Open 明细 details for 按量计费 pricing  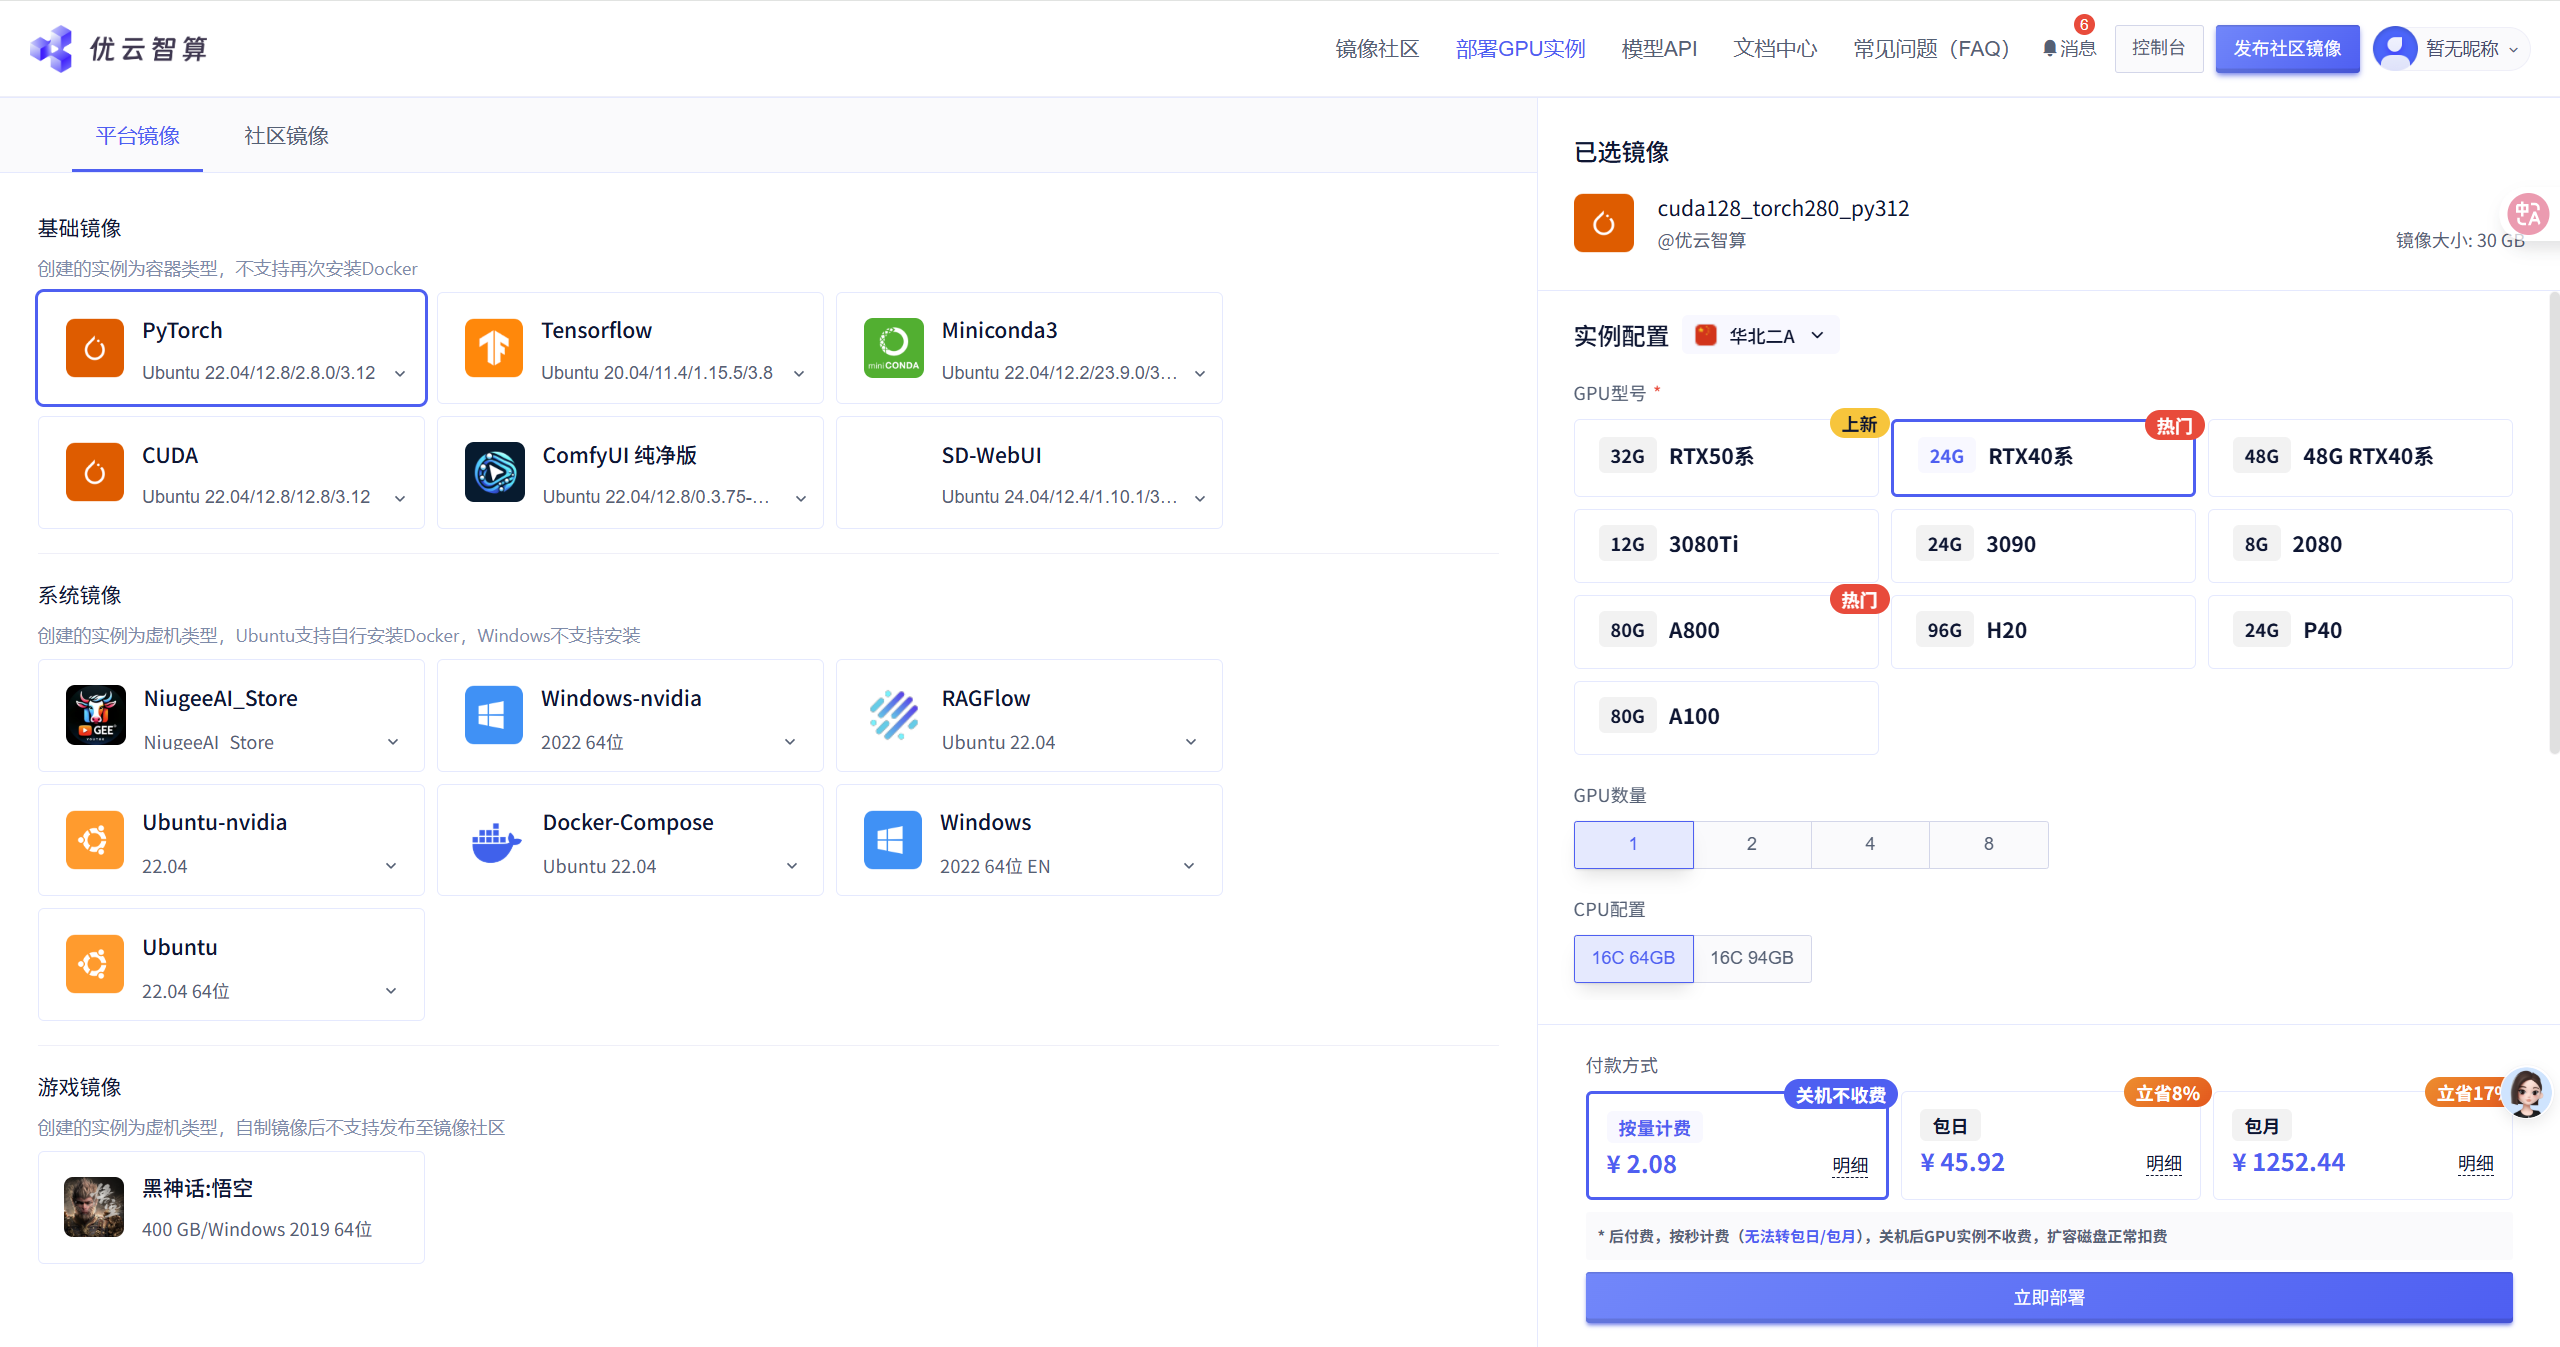pyautogui.click(x=1849, y=1164)
